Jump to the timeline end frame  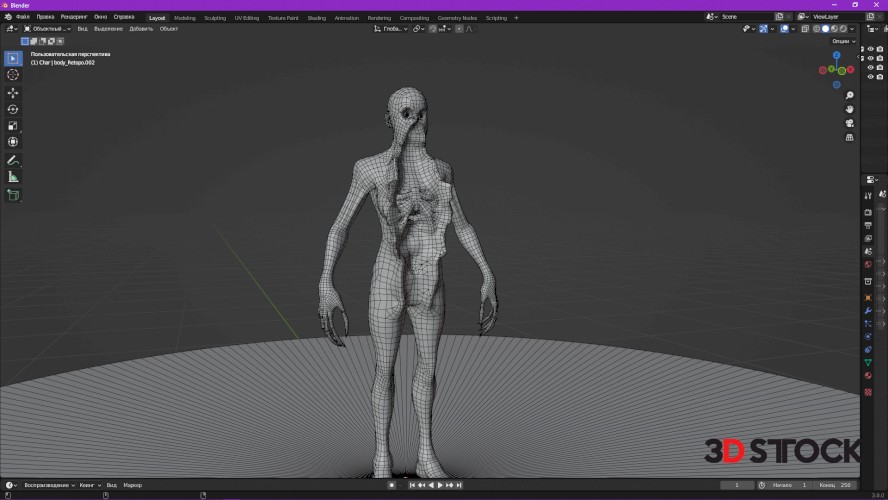(459, 485)
